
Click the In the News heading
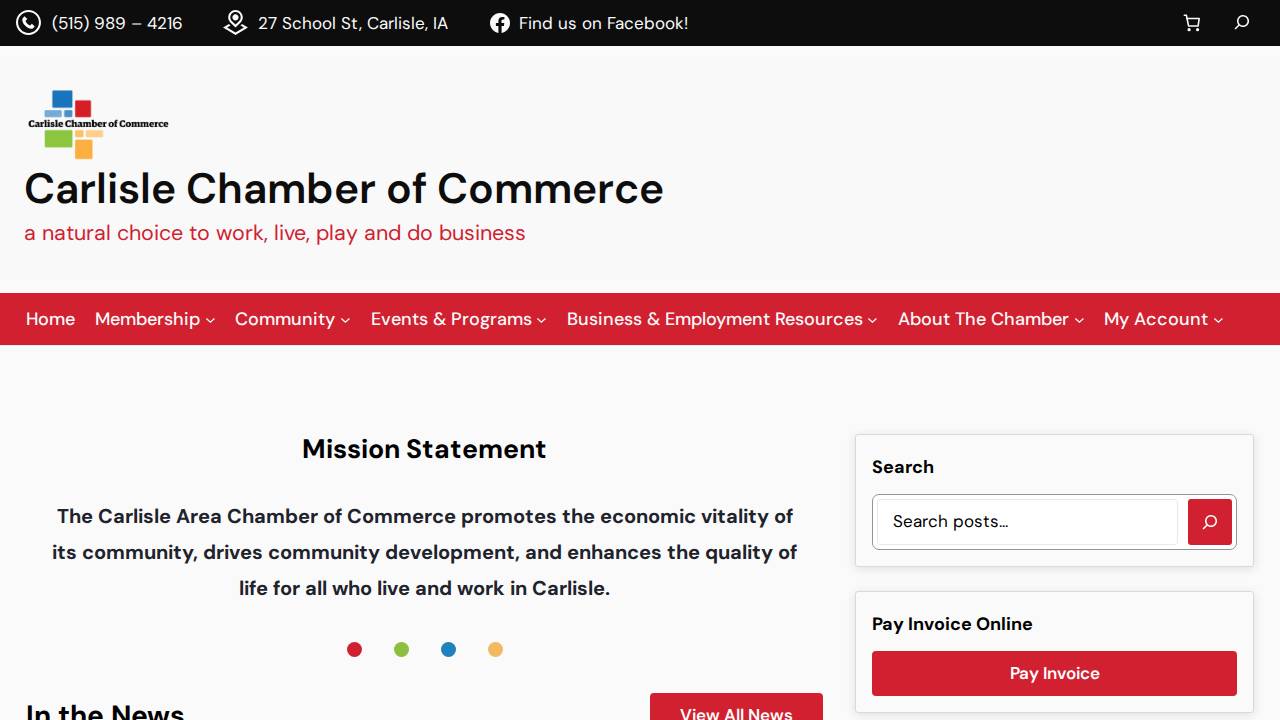click(105, 711)
